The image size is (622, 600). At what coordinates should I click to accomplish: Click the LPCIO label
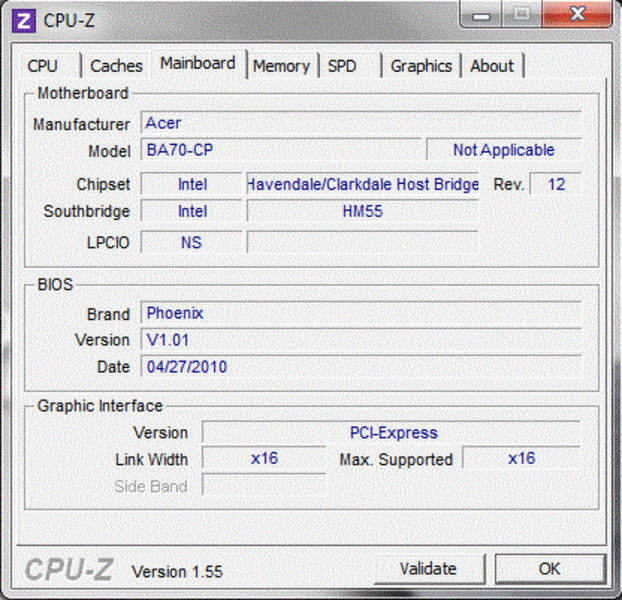pos(108,243)
